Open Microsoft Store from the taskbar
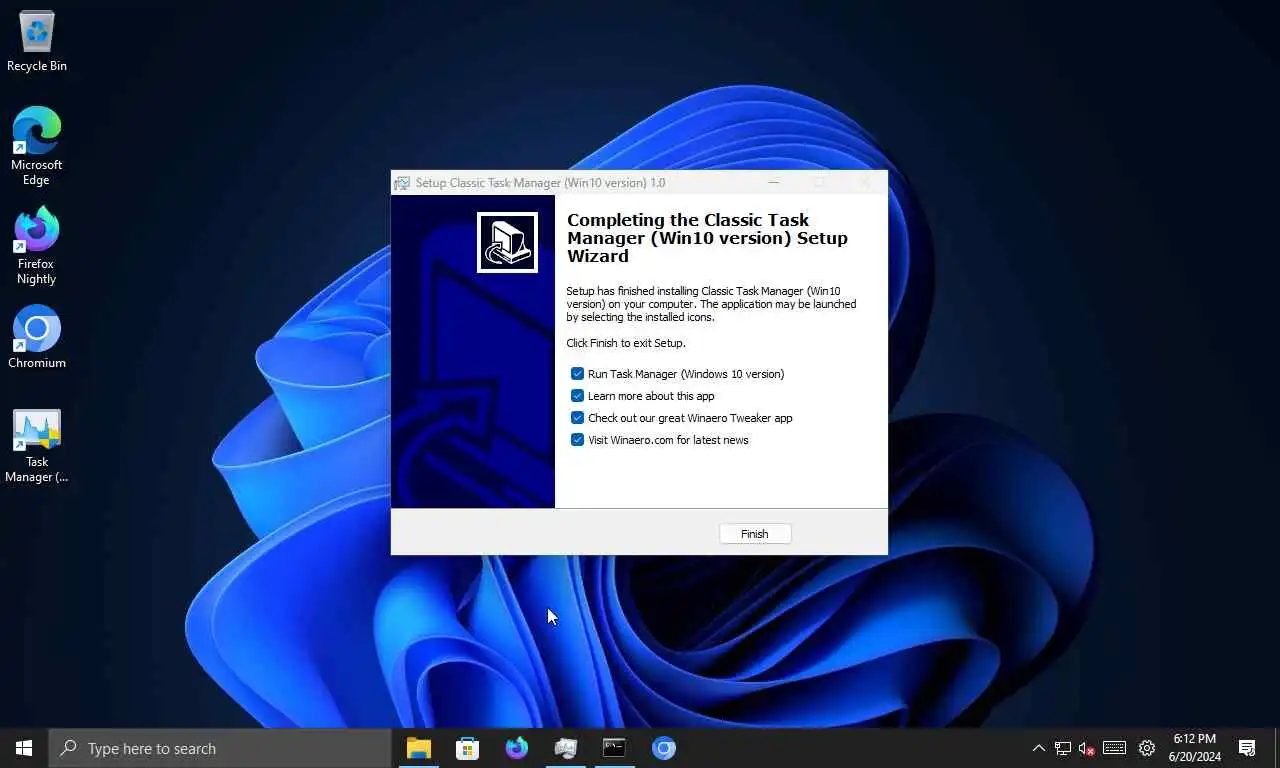 pos(467,748)
